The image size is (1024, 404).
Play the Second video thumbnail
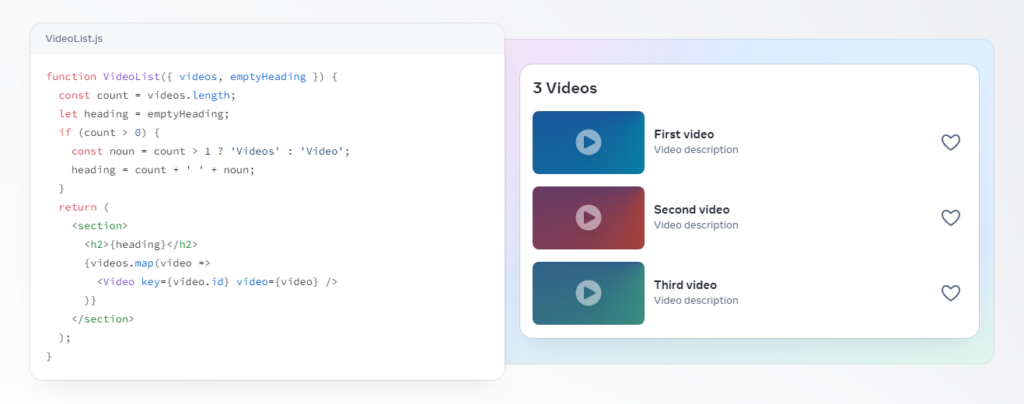point(588,218)
